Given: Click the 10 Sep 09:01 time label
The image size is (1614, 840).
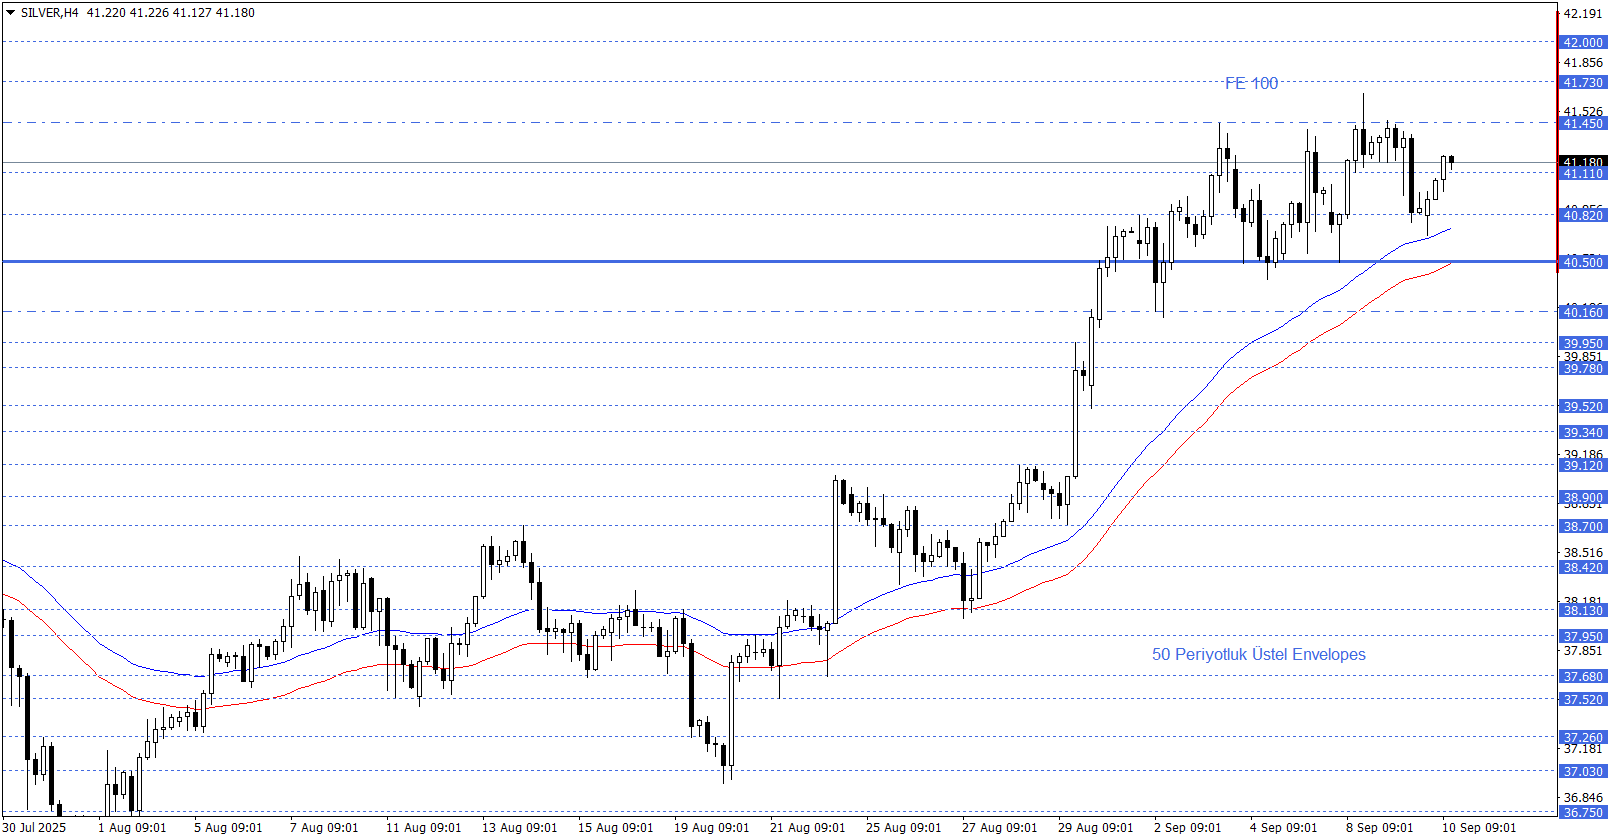Looking at the screenshot, I should (1479, 828).
